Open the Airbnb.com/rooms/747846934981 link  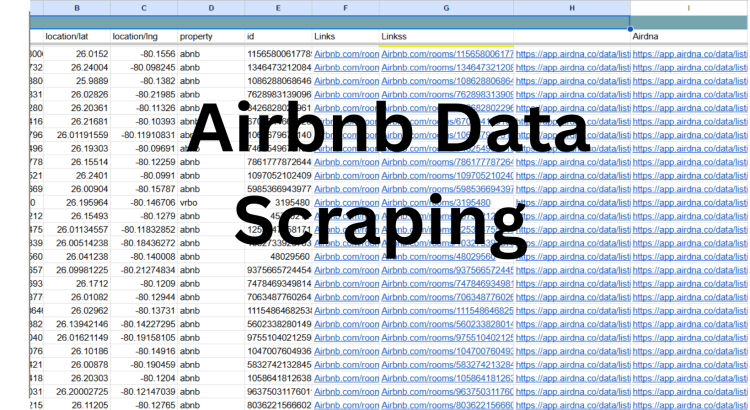pos(447,284)
